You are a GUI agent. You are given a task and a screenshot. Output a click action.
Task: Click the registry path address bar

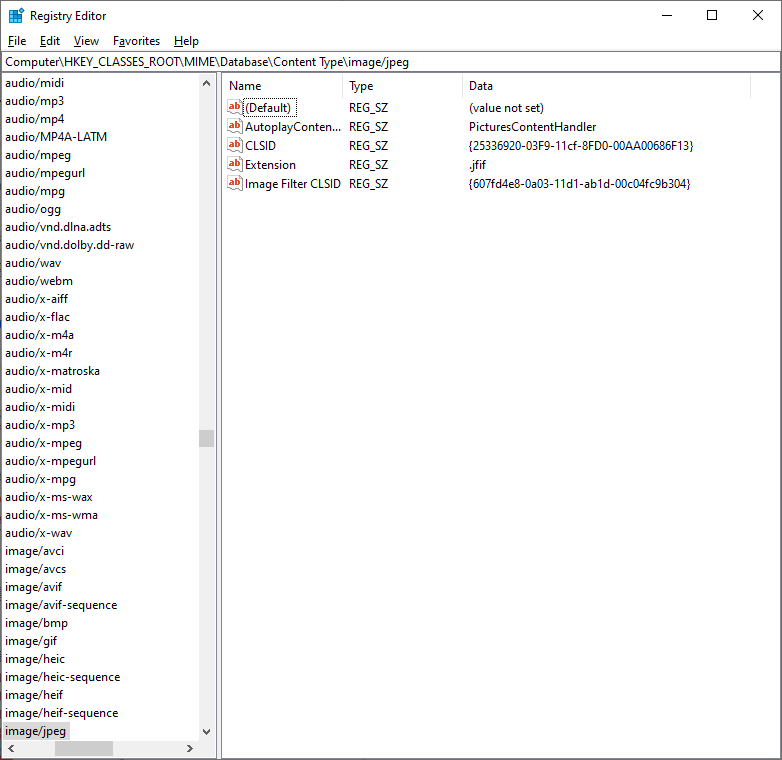(390, 62)
